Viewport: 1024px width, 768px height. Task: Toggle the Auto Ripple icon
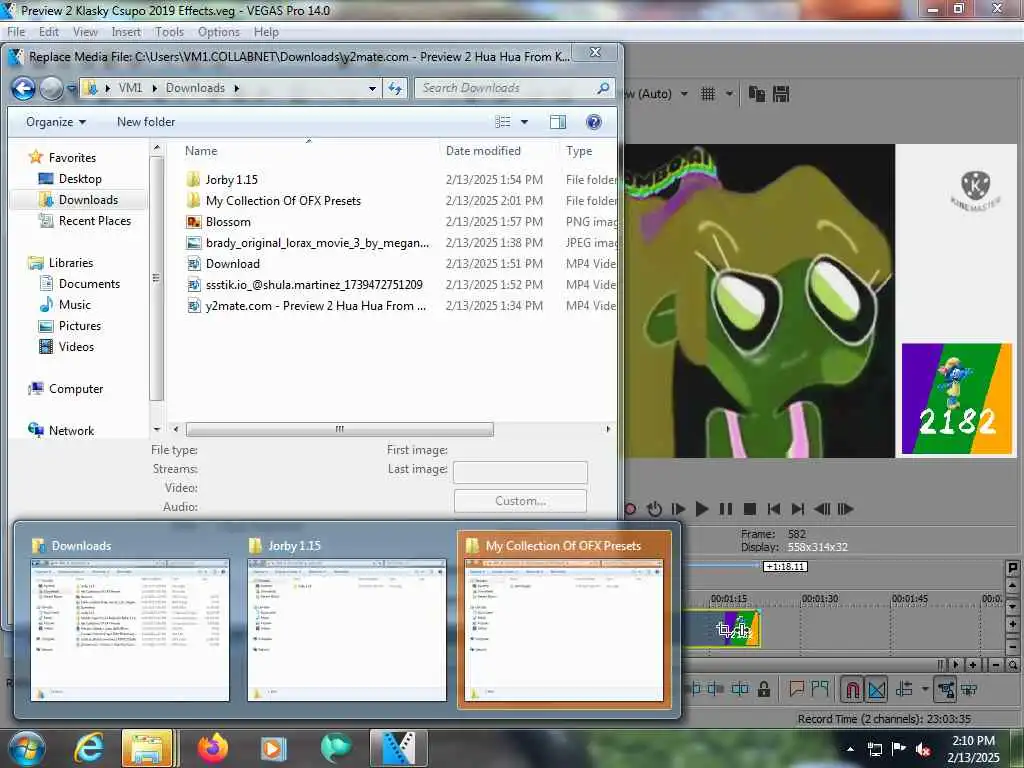coord(904,689)
